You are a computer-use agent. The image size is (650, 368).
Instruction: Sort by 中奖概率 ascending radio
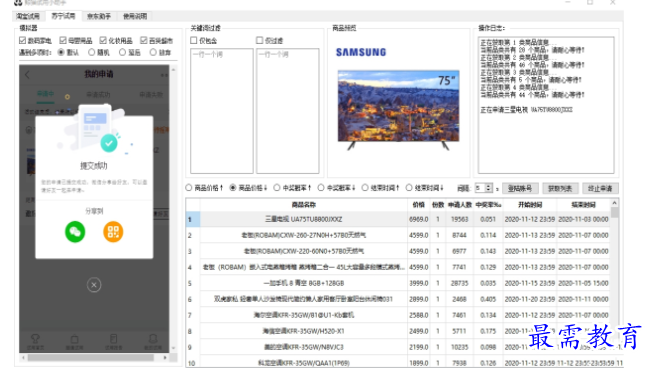[277, 188]
